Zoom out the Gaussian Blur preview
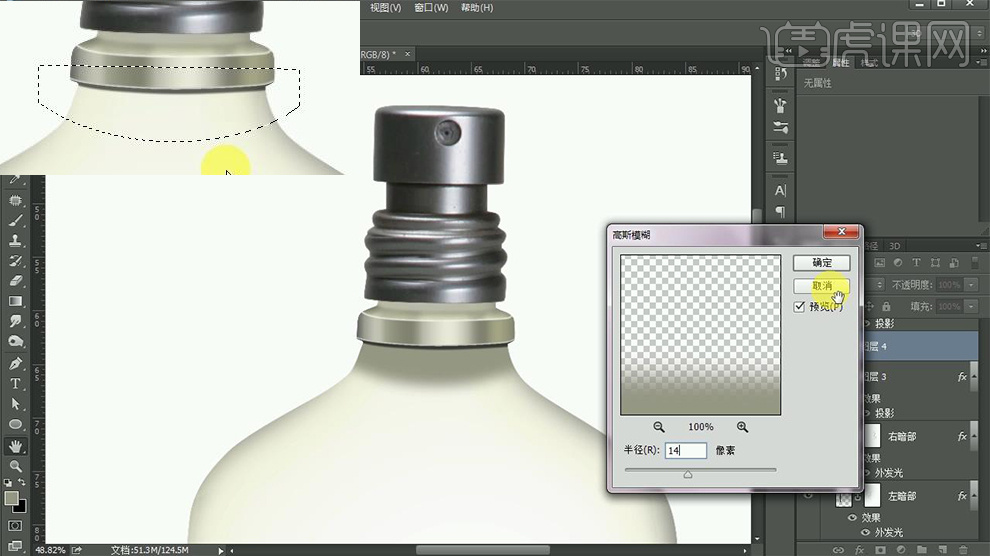This screenshot has height=556, width=990. (x=659, y=427)
